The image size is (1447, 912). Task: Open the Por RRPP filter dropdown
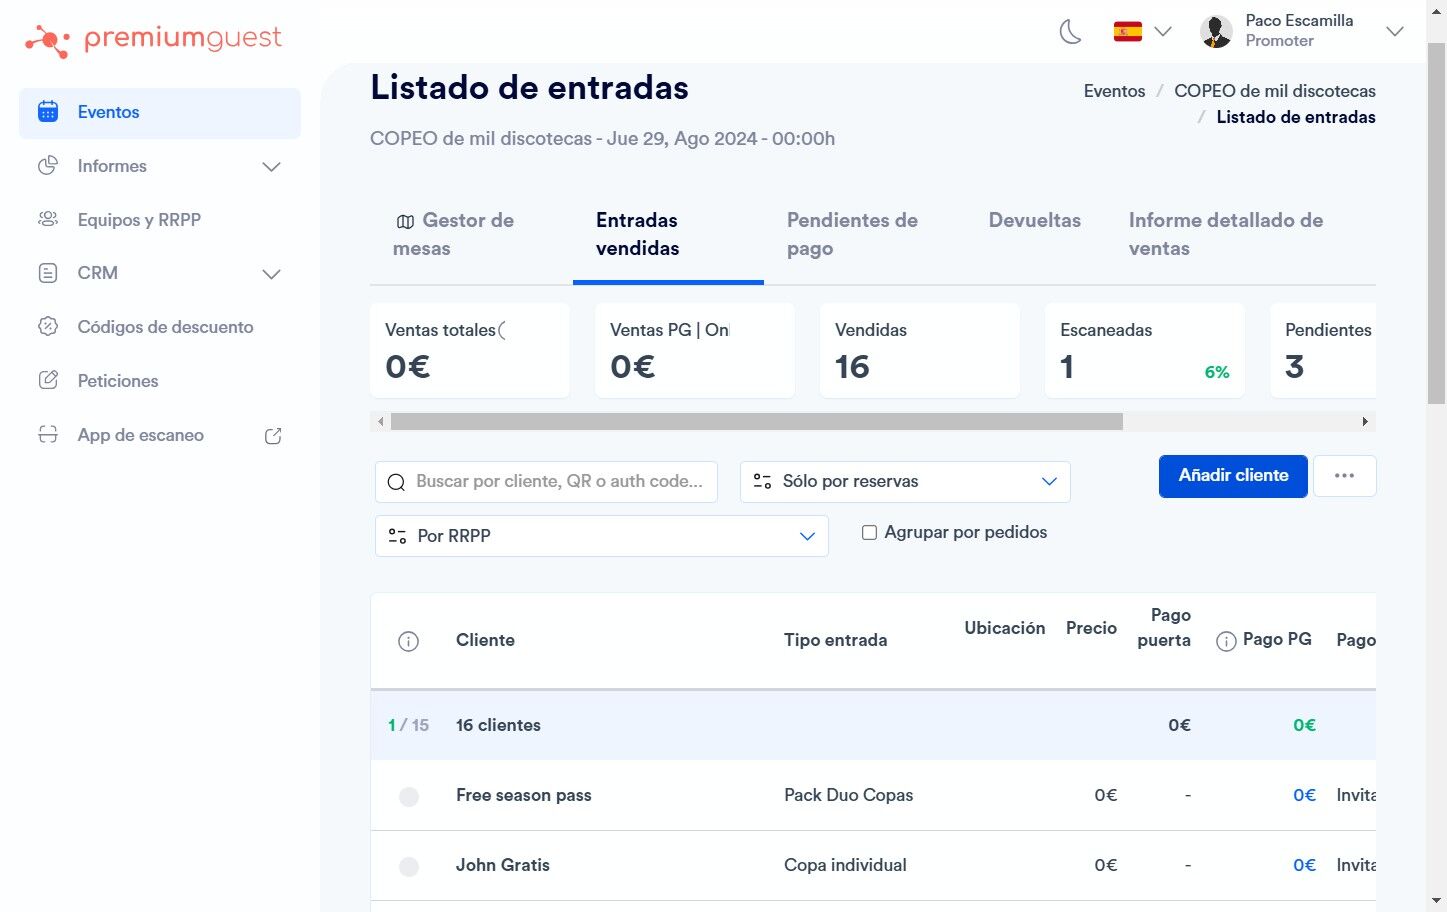602,536
